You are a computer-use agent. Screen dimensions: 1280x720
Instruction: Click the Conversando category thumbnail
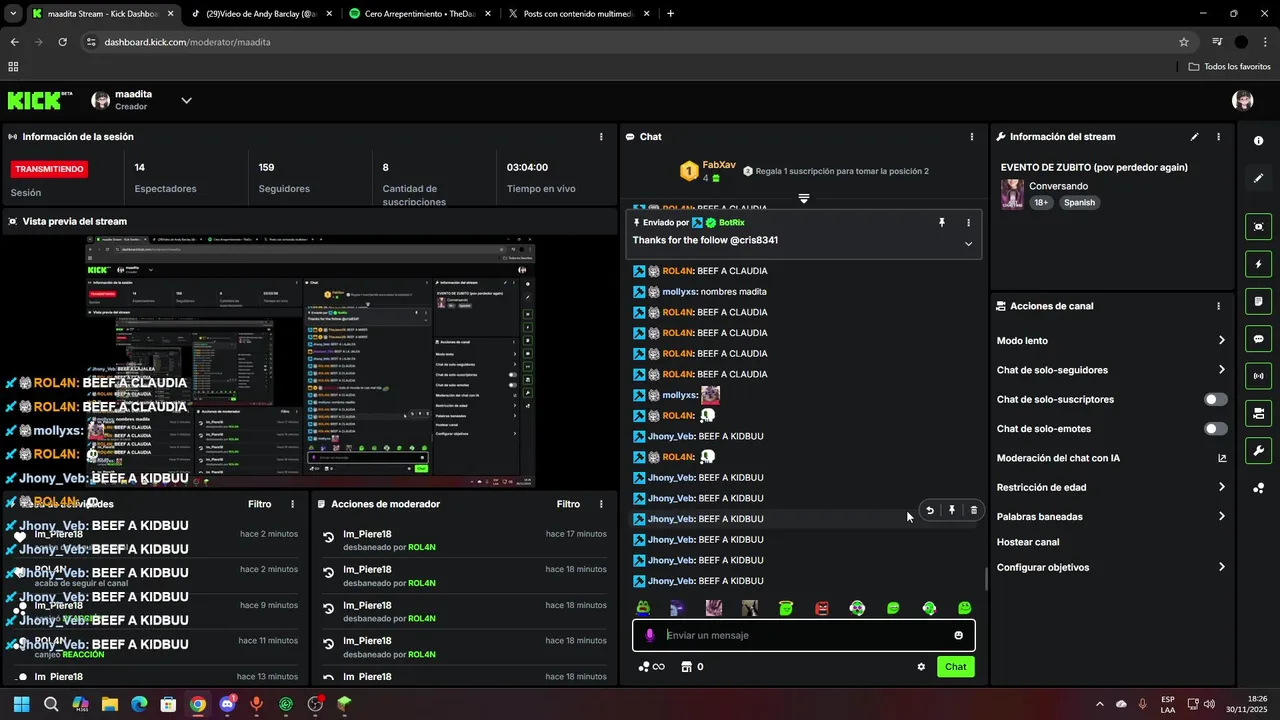(x=1012, y=194)
